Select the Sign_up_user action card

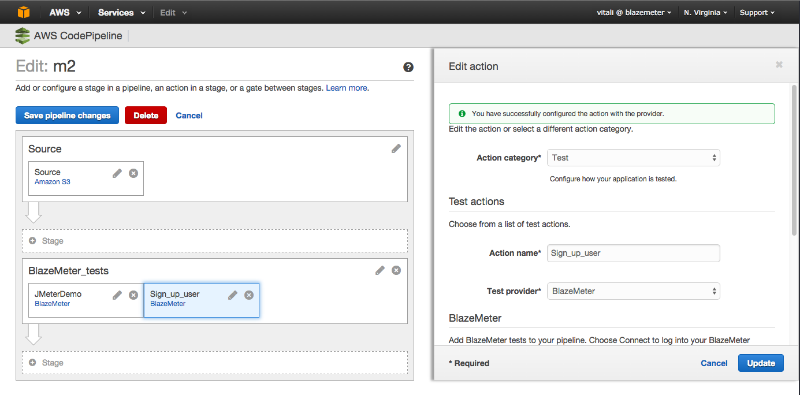[x=202, y=300]
